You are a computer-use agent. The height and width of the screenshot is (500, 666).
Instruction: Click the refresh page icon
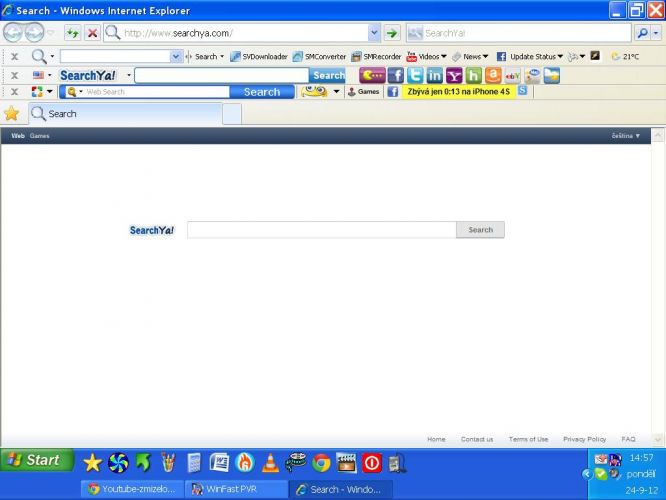[73, 33]
